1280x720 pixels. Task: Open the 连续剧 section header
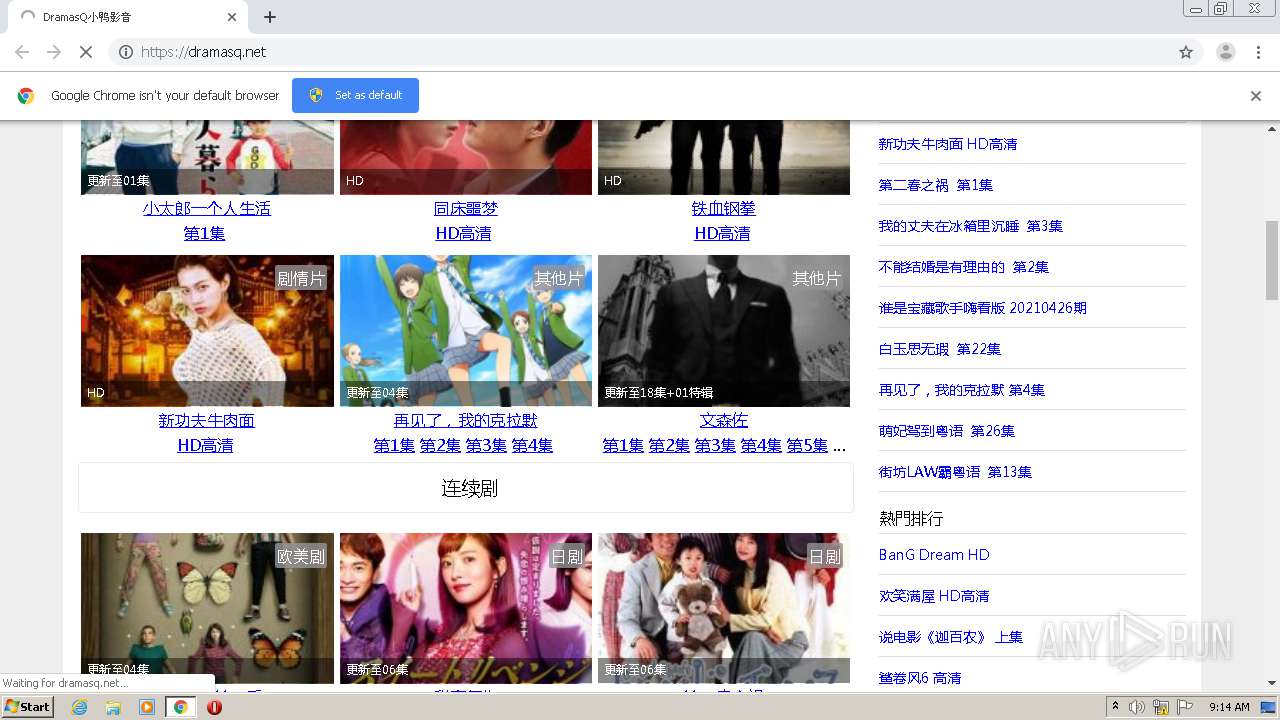pos(466,488)
